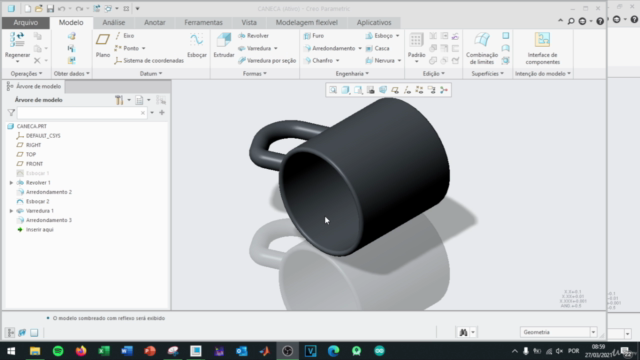Toggle spin center display in graphics toolbar
640x360 pixels.
point(444,90)
